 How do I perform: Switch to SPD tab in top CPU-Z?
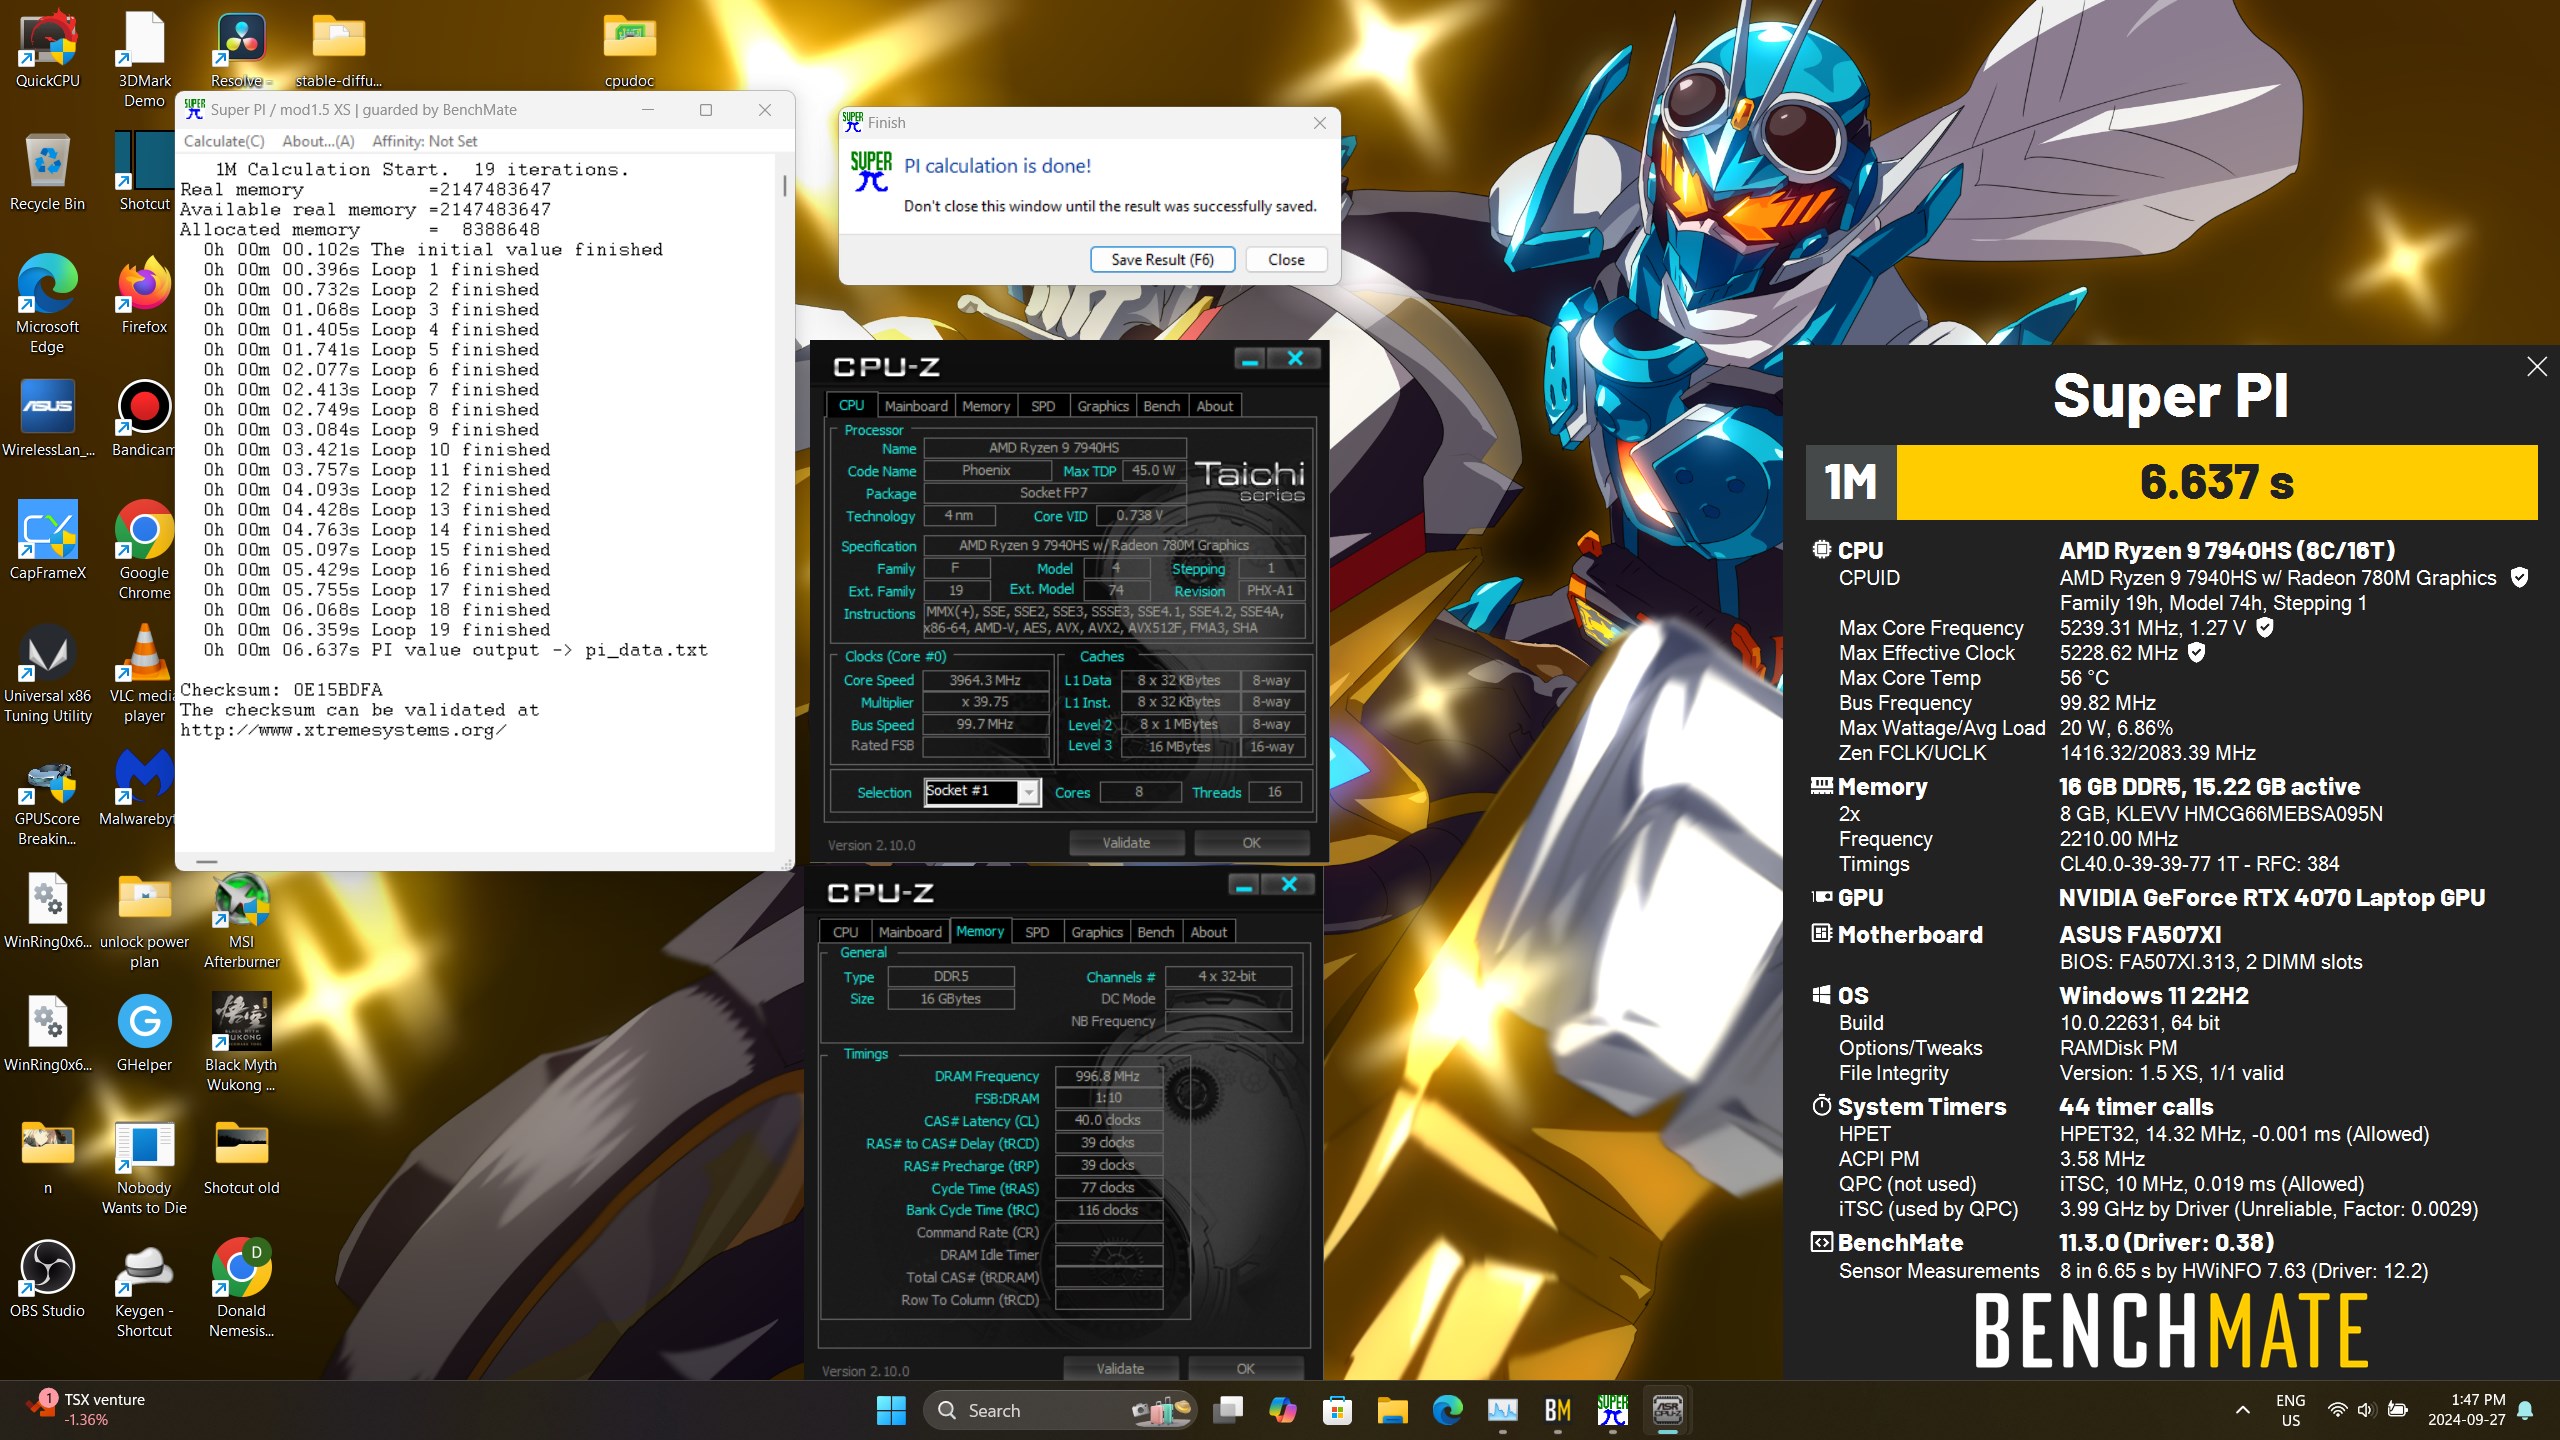pyautogui.click(x=1042, y=406)
